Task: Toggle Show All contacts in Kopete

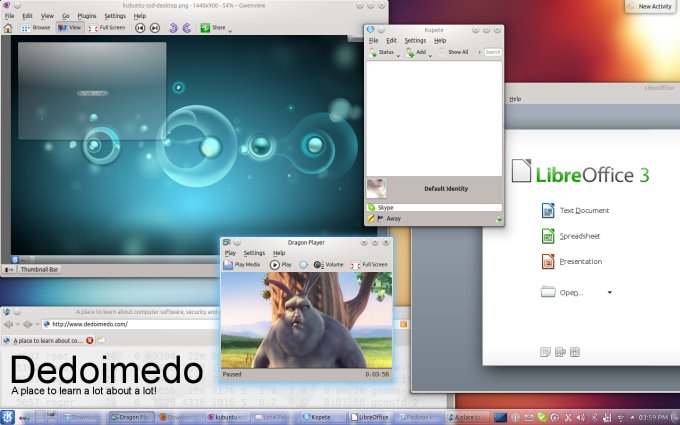Action: (x=453, y=52)
